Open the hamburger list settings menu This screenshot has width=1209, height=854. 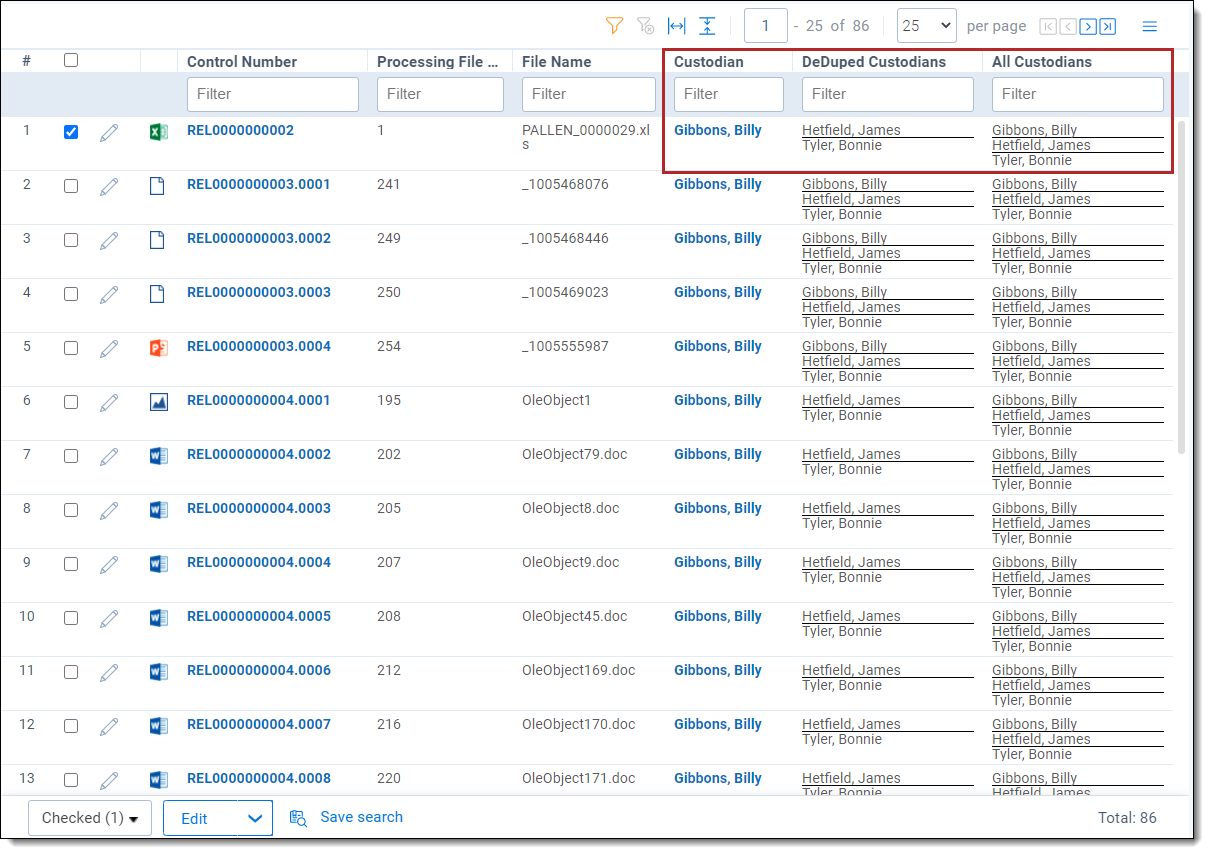point(1150,26)
